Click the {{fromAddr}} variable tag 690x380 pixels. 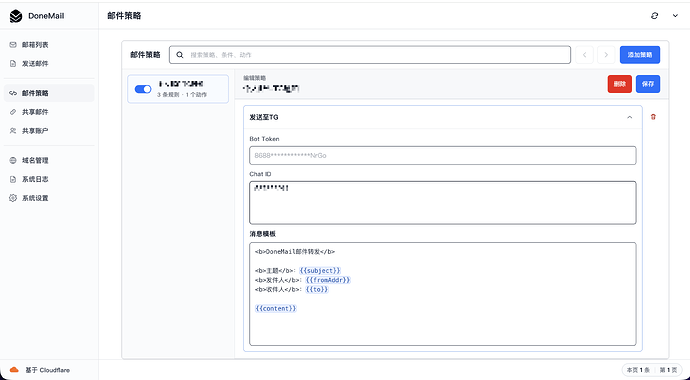(x=328, y=280)
